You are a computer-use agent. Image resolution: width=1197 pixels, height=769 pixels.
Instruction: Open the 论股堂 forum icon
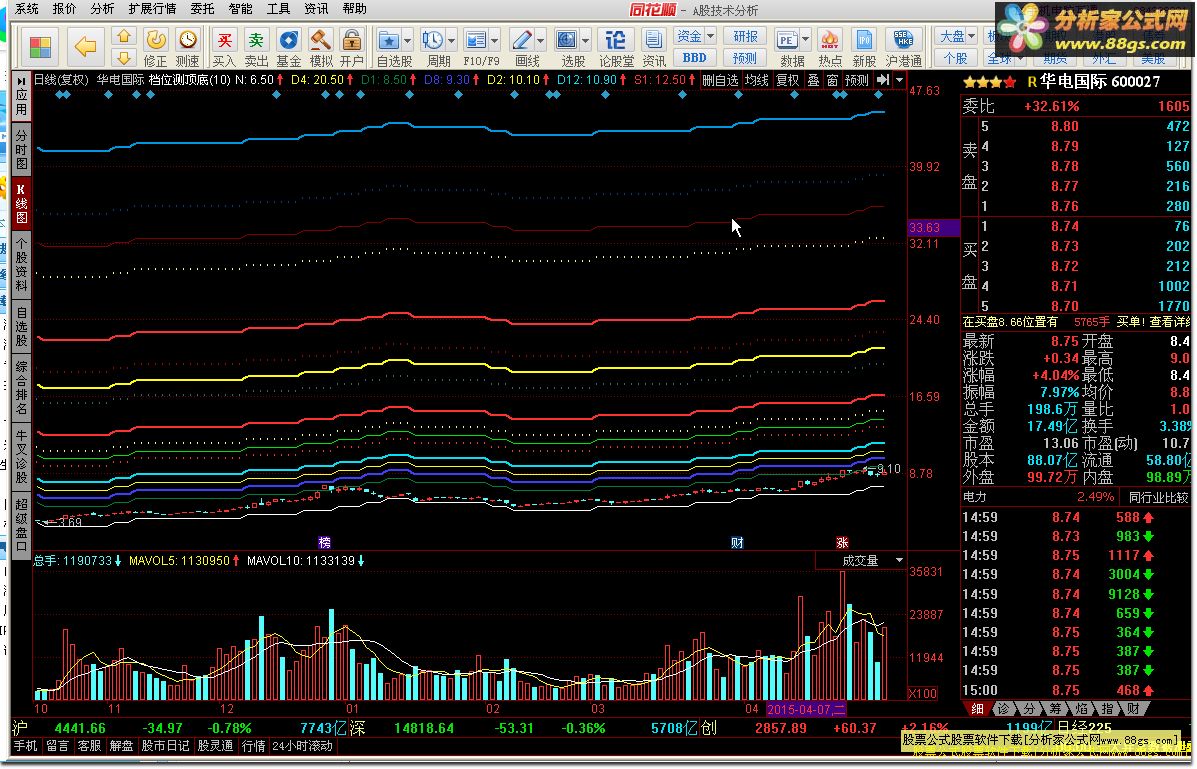coord(616,47)
